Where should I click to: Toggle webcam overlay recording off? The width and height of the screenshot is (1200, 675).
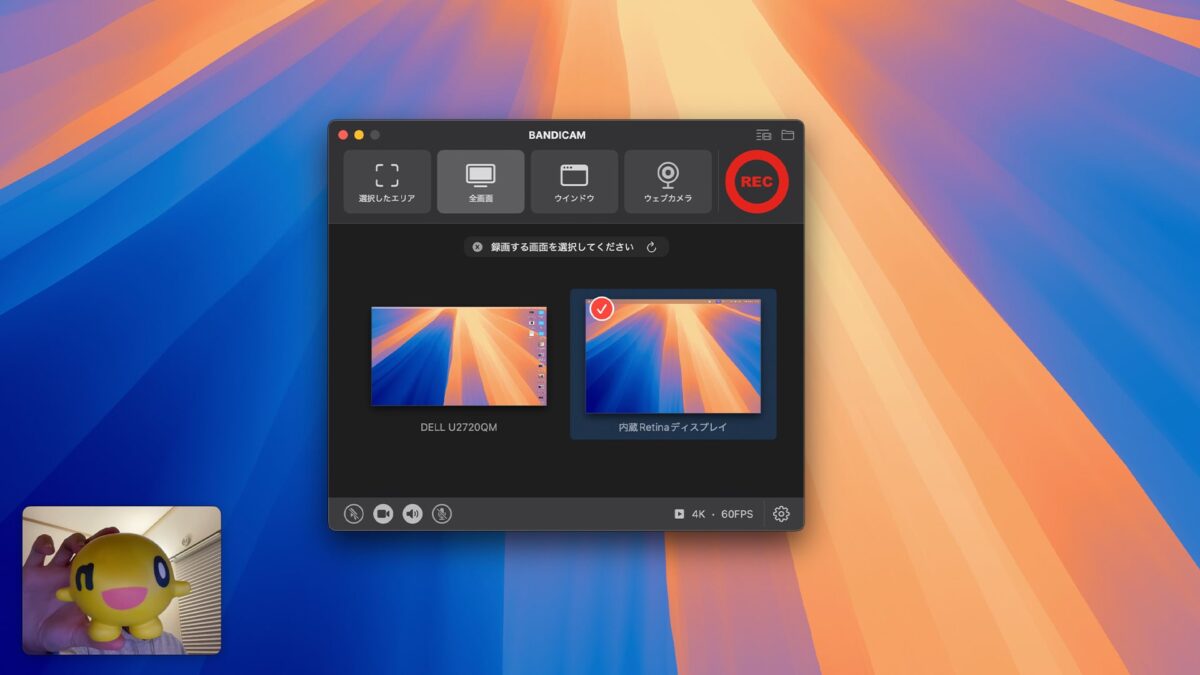coord(382,514)
